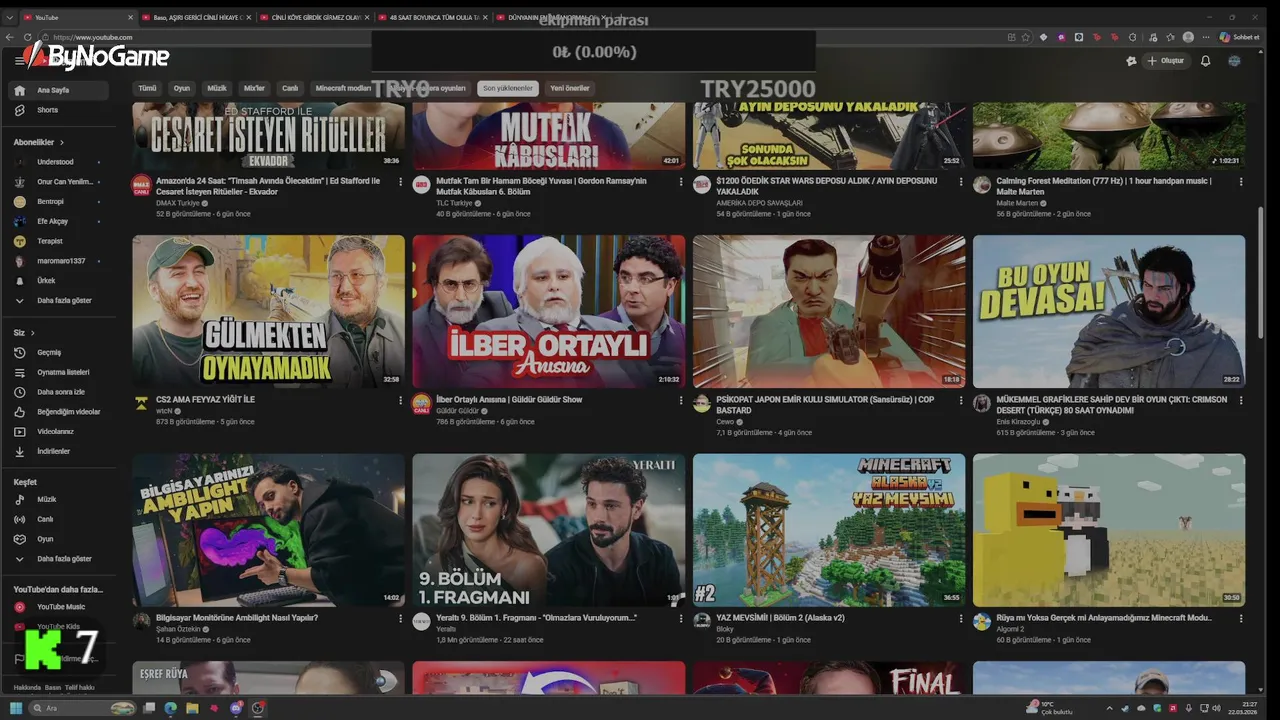The image size is (1280, 720).
Task: Open the Windows Start menu
Action: 14,708
